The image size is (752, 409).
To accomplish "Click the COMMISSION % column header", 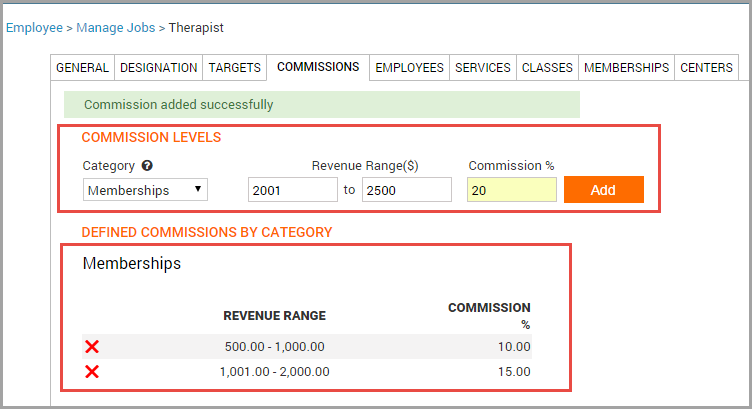I will tap(489, 316).
